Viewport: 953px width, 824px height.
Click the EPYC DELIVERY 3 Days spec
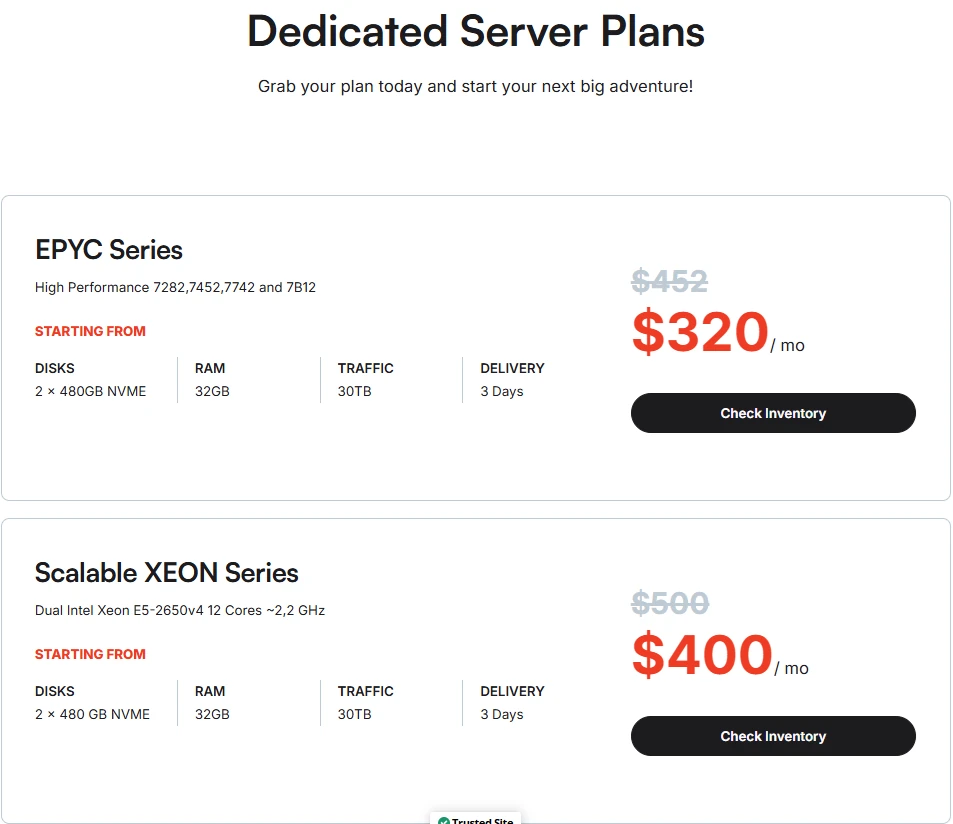(x=512, y=380)
